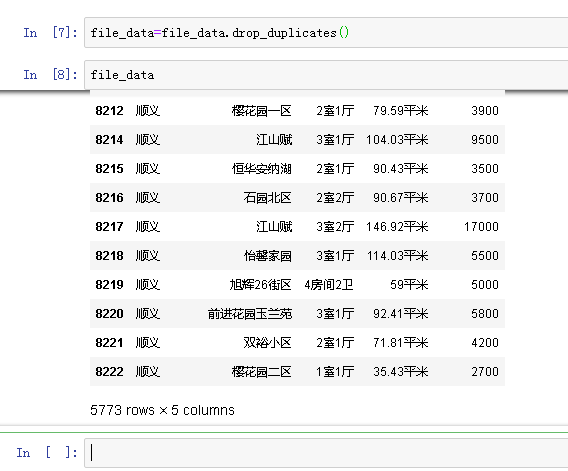Click row index 8222
The height and width of the screenshot is (471, 568).
[x=109, y=371]
